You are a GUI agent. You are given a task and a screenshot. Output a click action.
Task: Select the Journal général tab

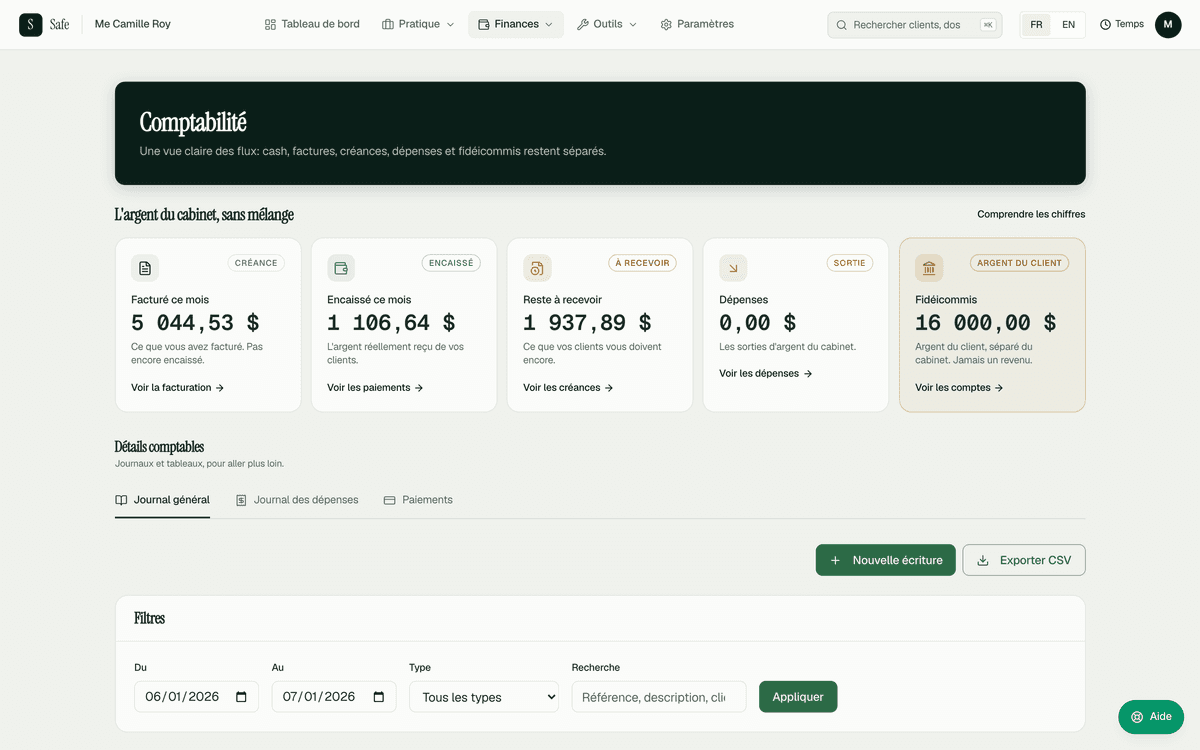coord(162,500)
